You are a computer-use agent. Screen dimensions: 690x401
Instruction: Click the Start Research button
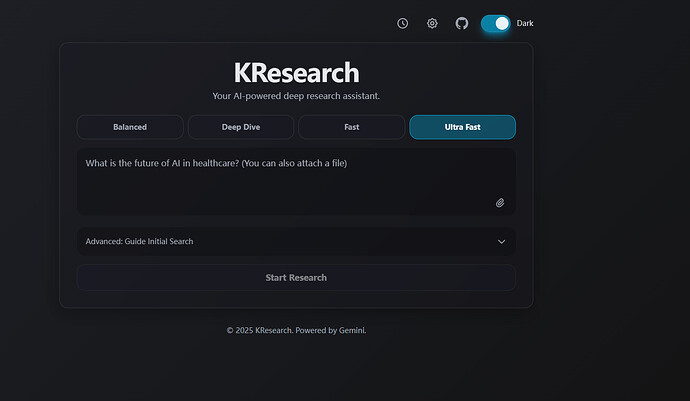(x=296, y=278)
